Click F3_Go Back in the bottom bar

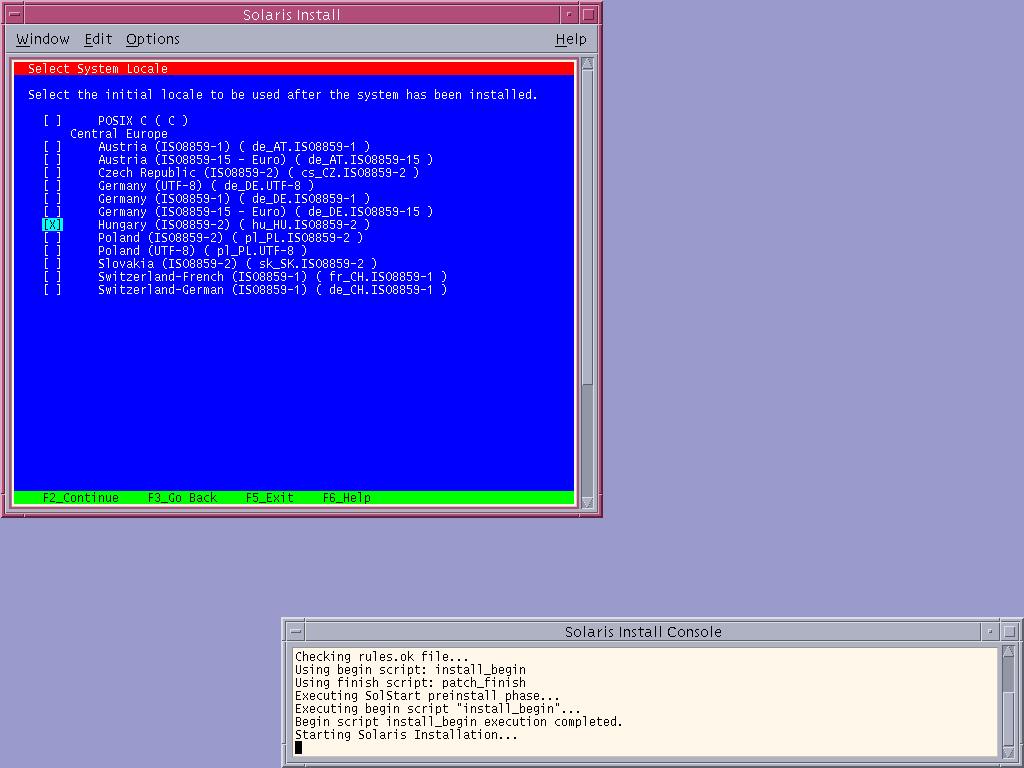182,498
